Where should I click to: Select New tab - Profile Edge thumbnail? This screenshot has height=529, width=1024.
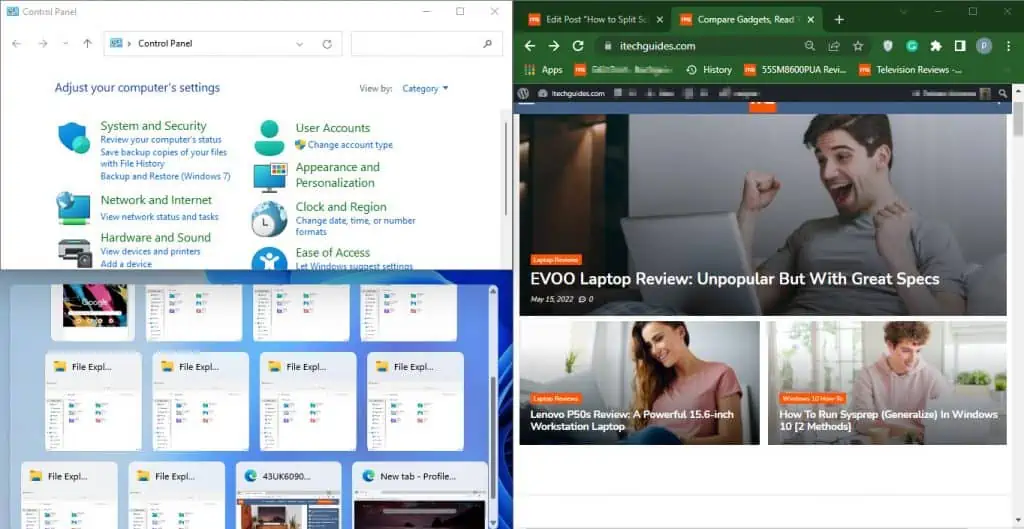(x=420, y=495)
